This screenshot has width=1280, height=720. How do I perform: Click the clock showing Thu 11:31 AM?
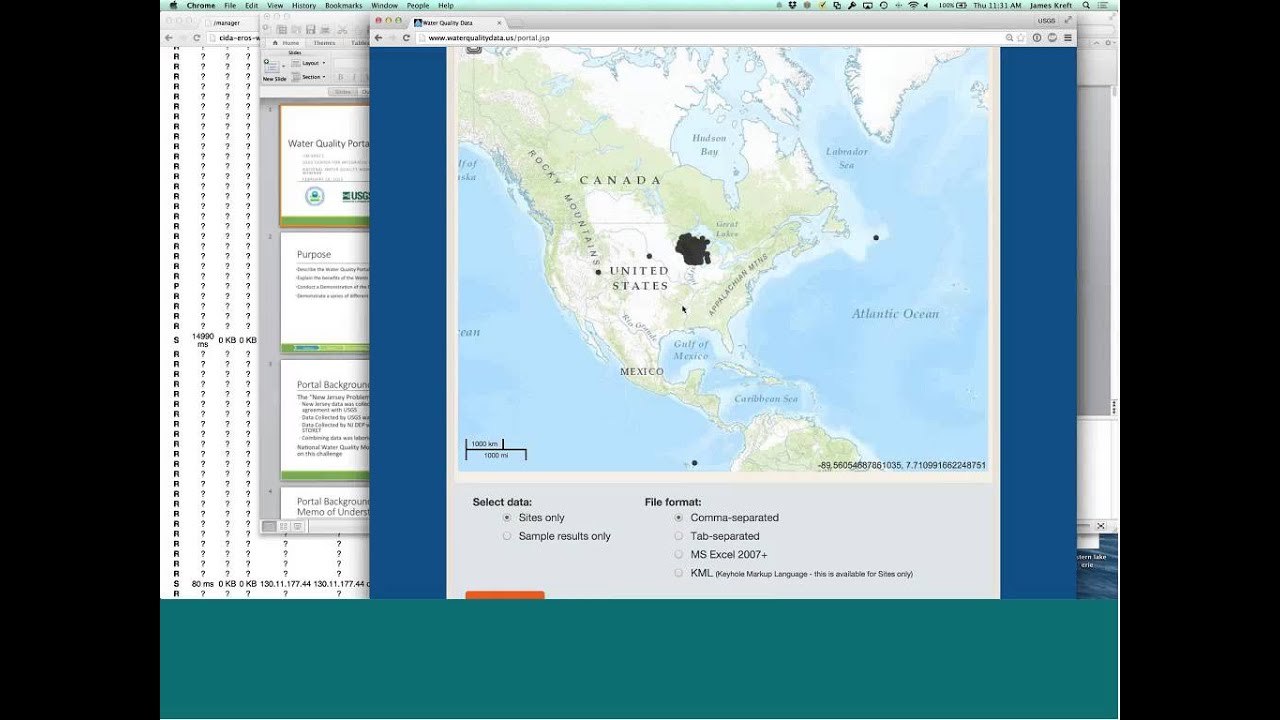coord(996,5)
